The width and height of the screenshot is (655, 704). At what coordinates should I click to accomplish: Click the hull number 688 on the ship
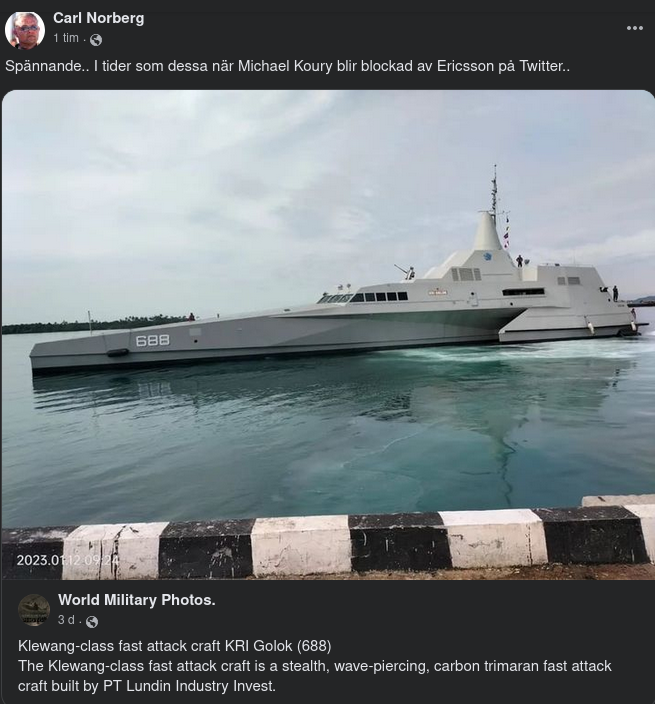tap(153, 340)
